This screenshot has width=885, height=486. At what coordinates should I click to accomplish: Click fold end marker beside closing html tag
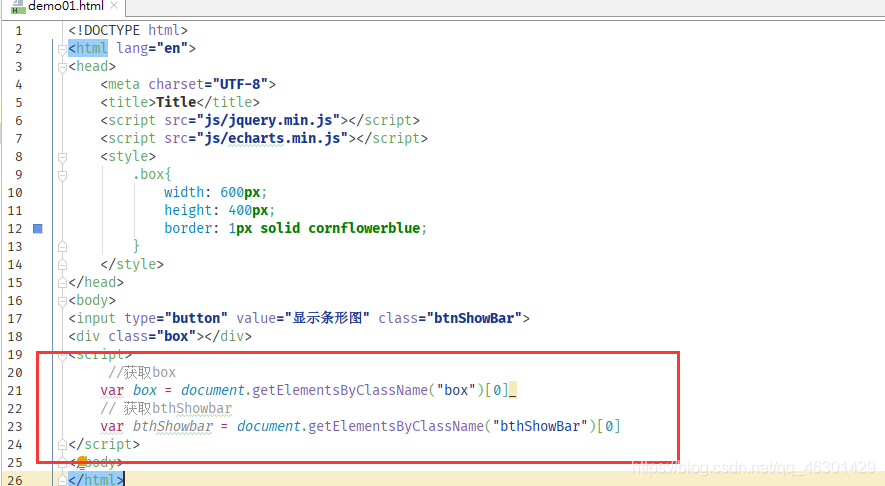[62, 480]
